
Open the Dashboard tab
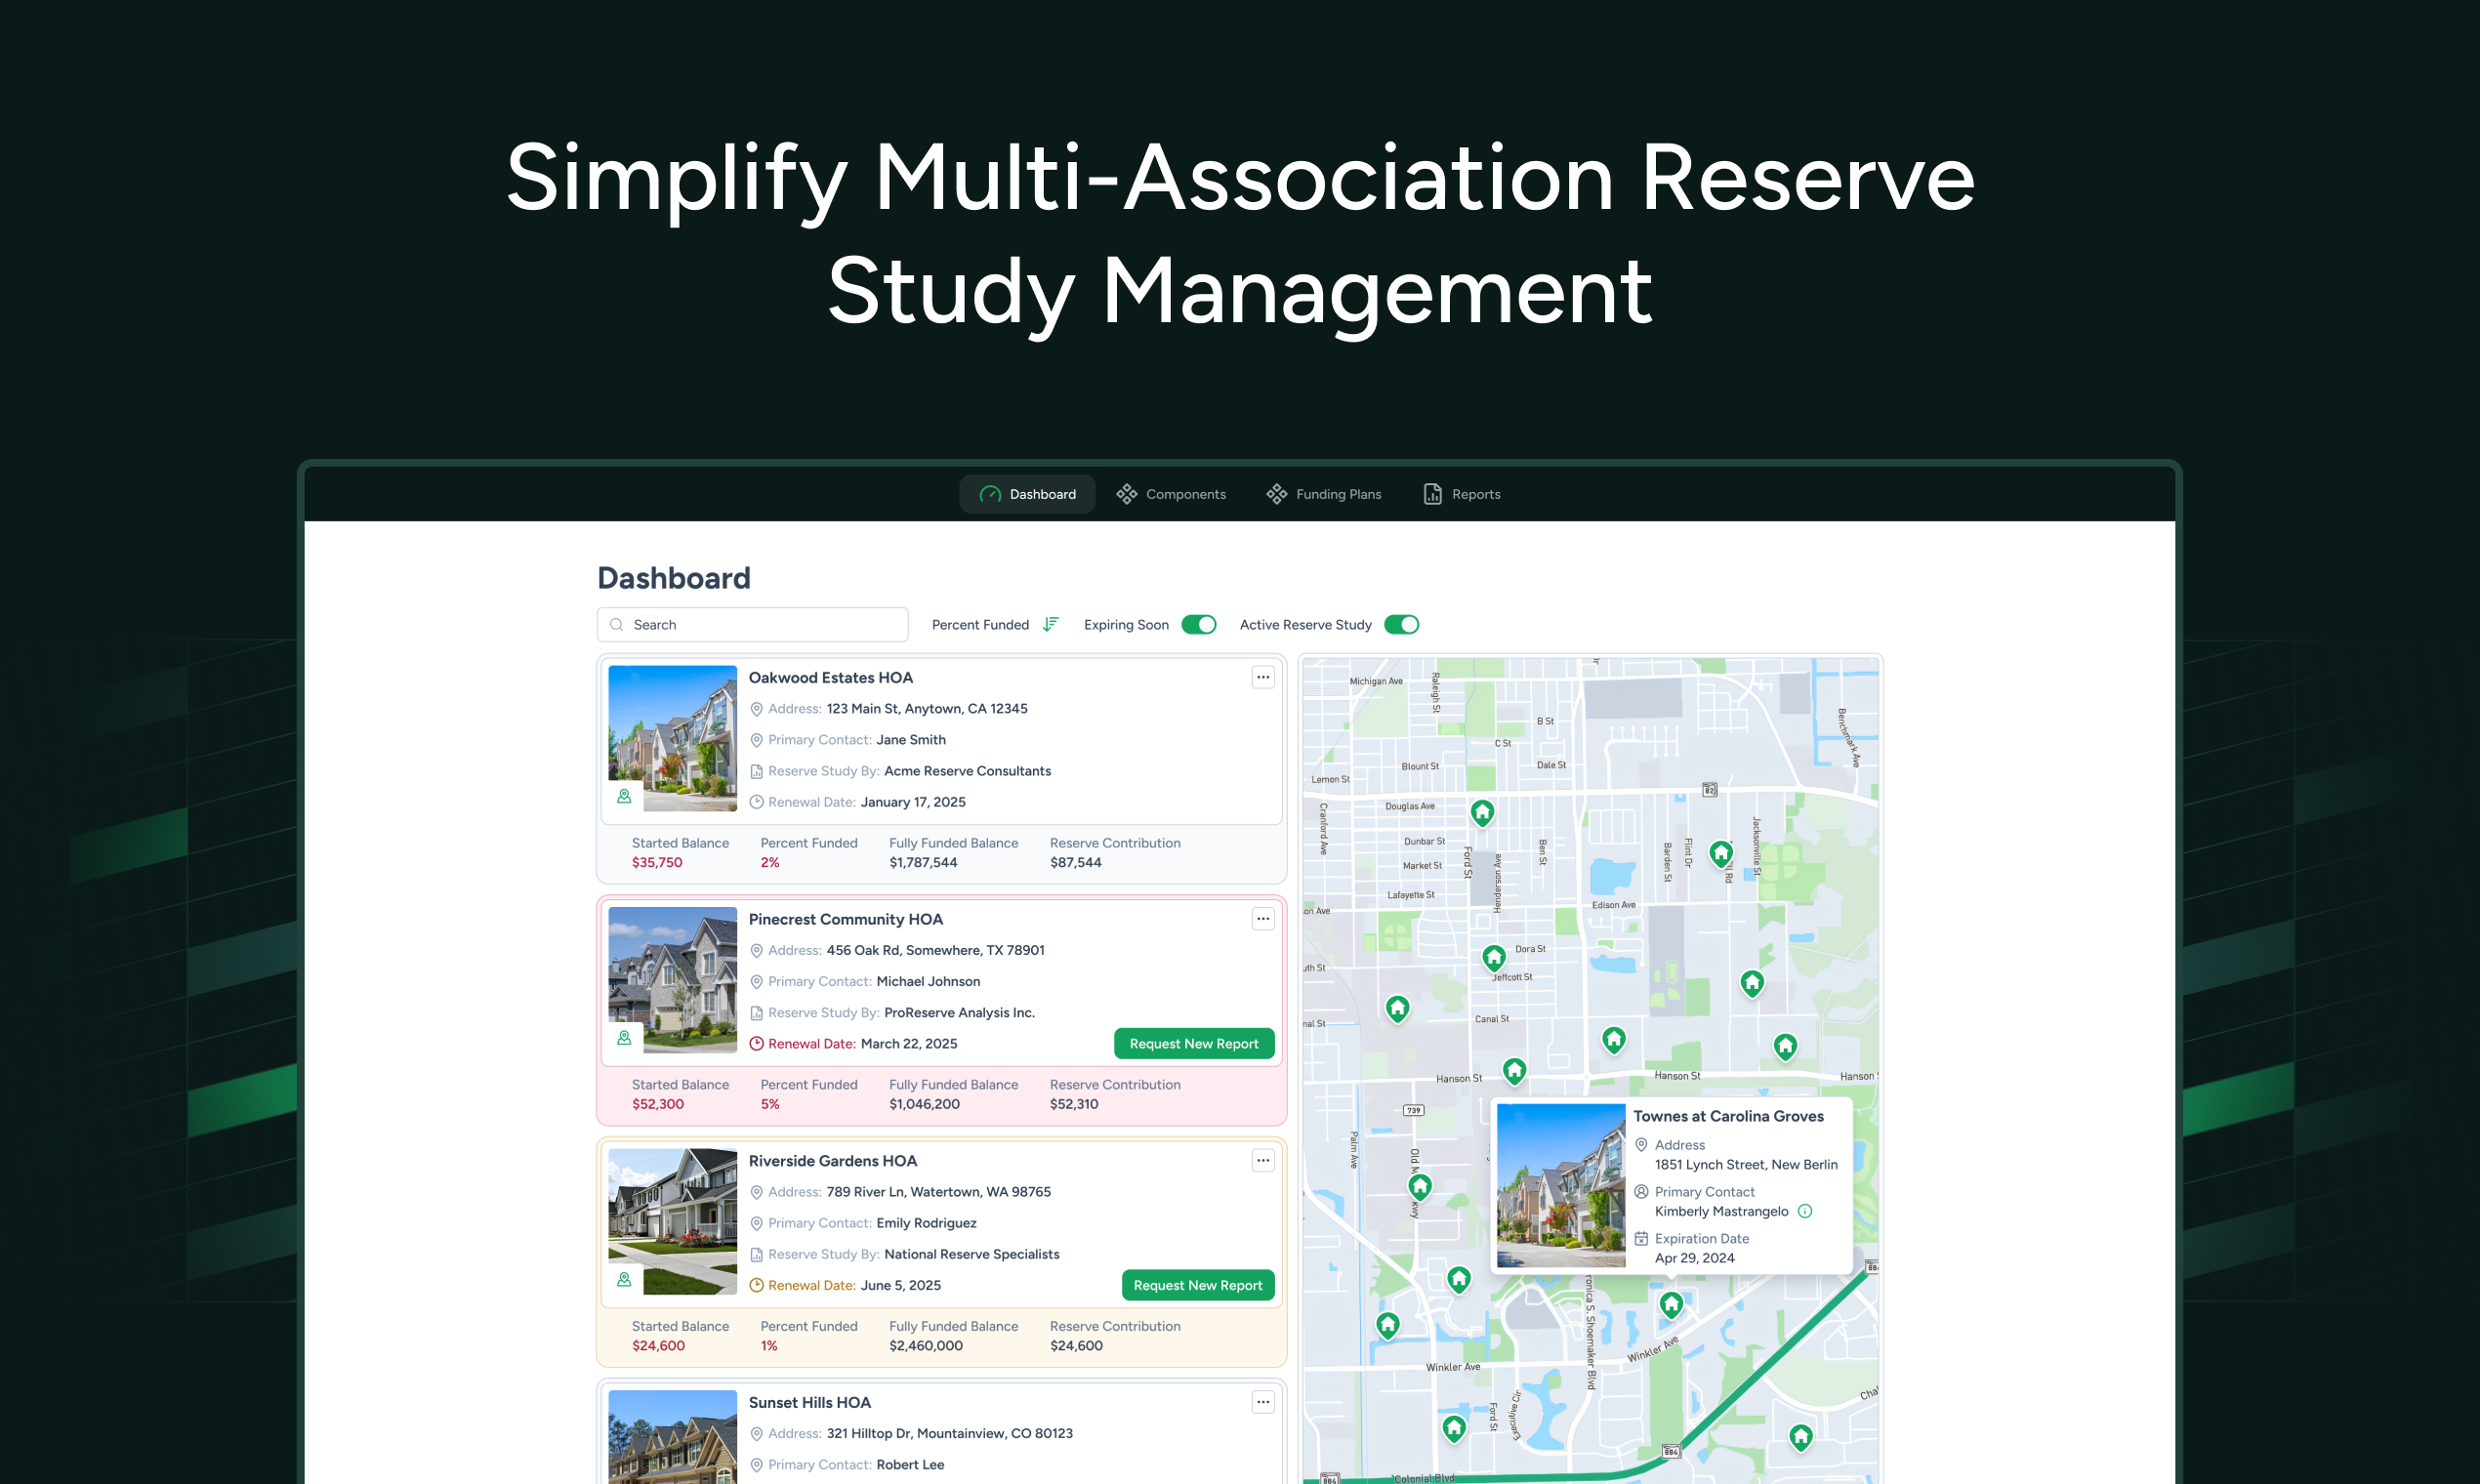(x=1027, y=494)
